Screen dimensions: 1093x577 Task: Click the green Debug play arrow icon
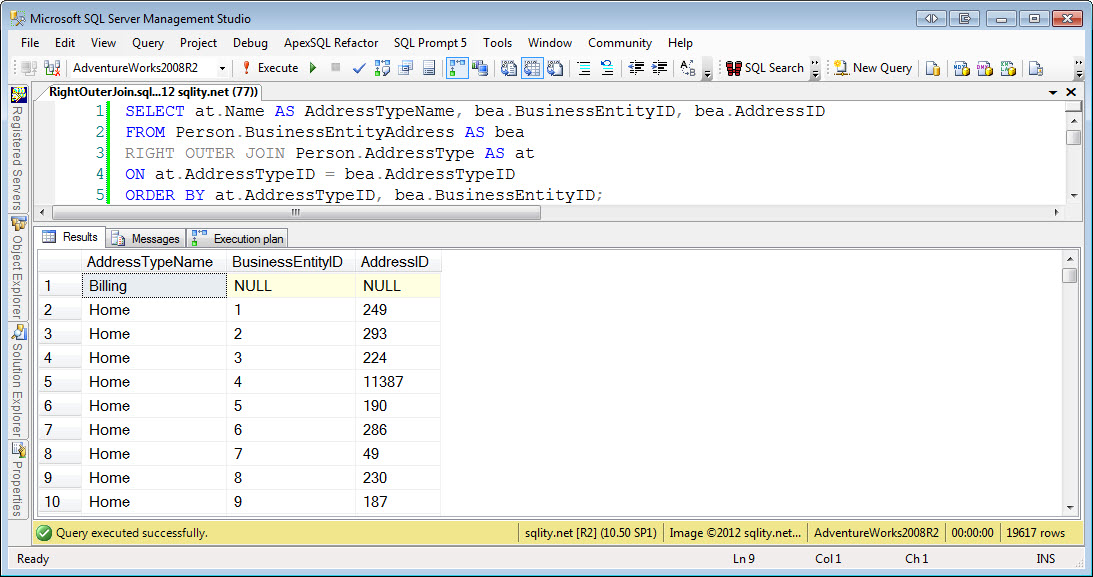click(x=313, y=68)
